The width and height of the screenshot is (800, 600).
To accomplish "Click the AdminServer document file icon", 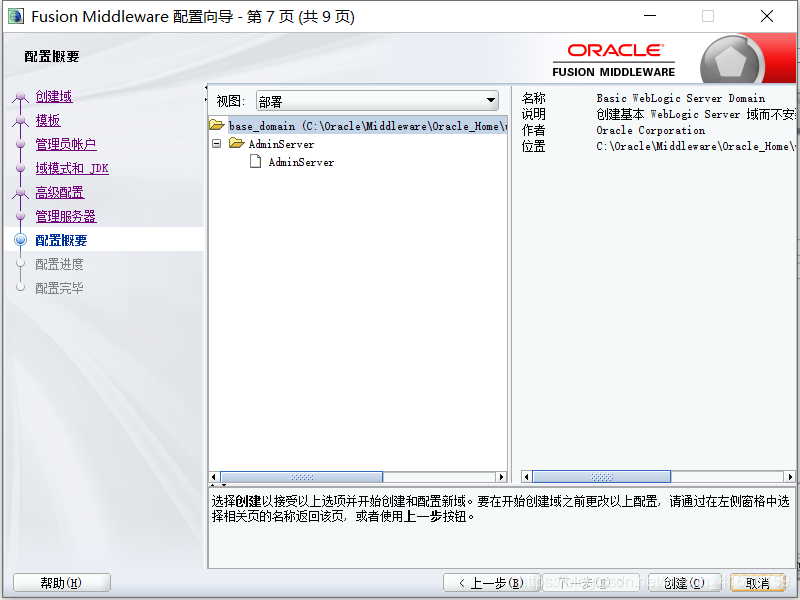I will pos(256,162).
